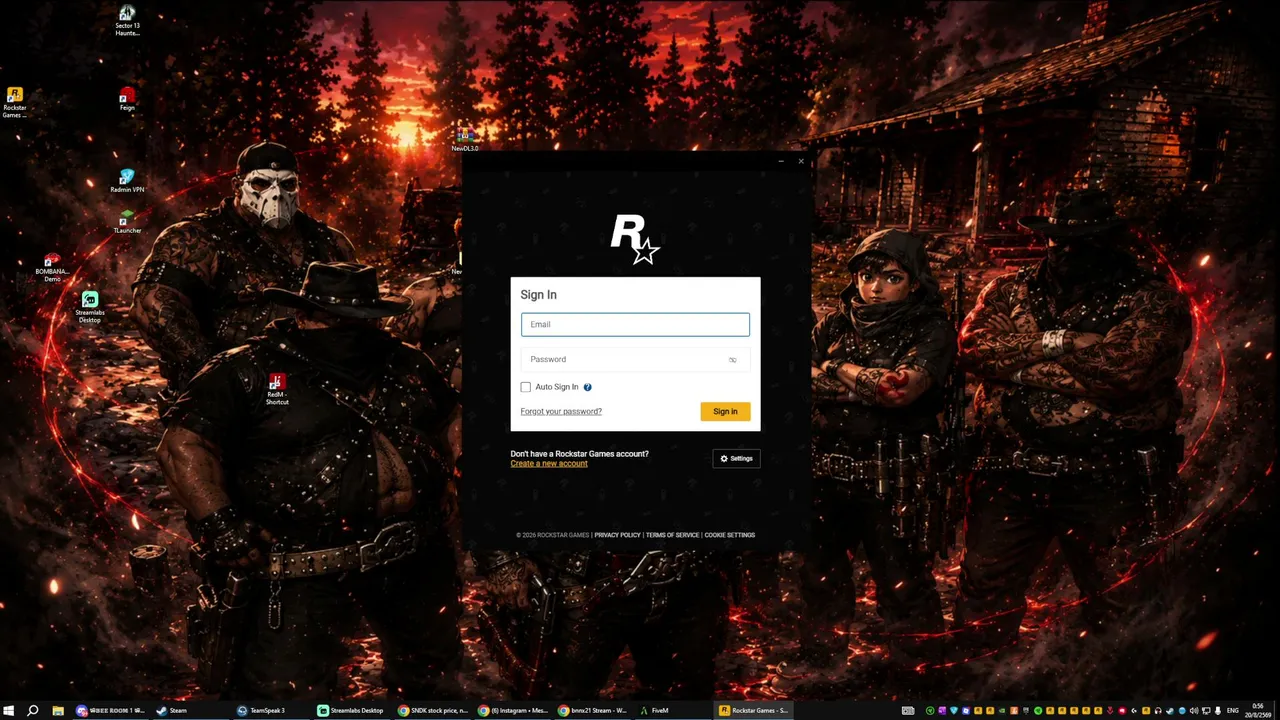The width and height of the screenshot is (1280, 720).
Task: Open Windows taskbar search
Action: (x=33, y=711)
